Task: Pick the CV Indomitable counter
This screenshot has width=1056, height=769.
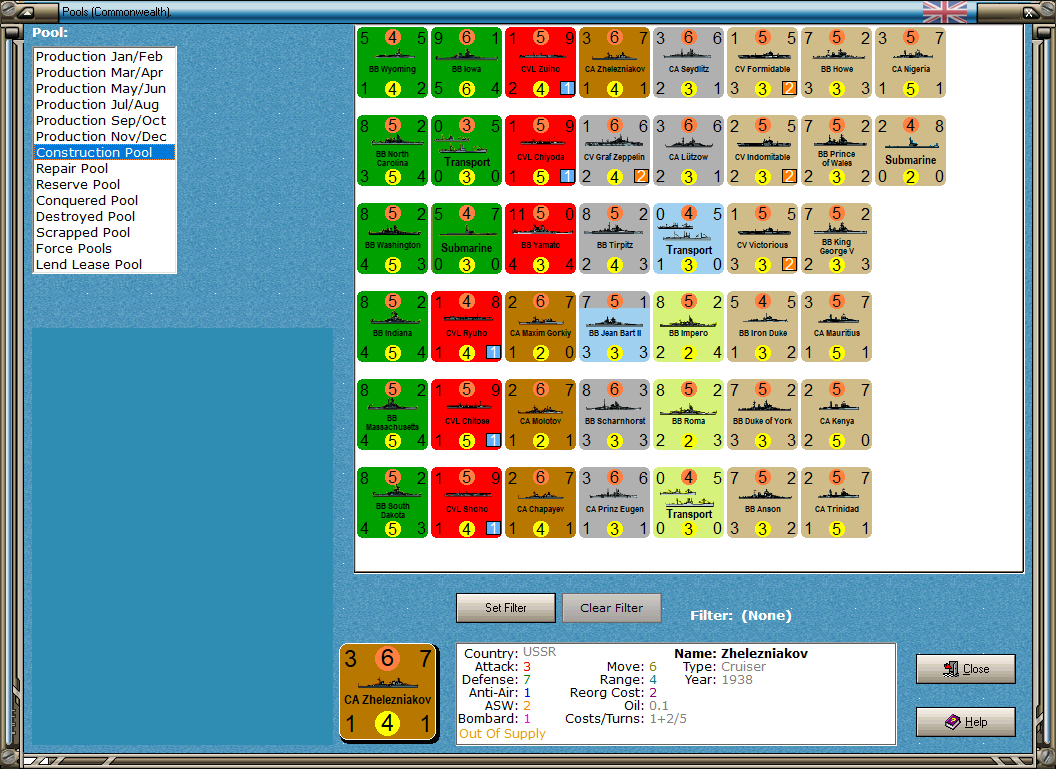Action: pyautogui.click(x=763, y=151)
